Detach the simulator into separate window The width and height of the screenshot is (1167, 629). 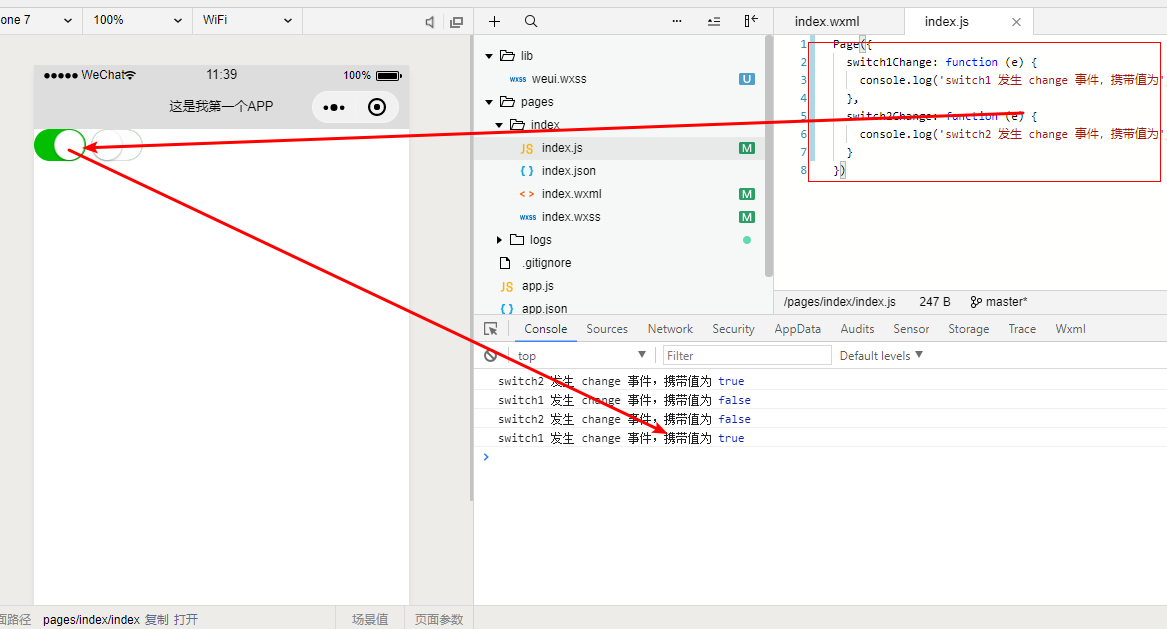[x=457, y=21]
